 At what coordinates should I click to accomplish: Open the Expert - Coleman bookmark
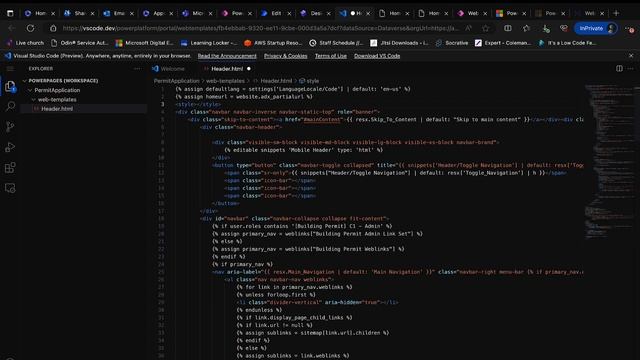pyautogui.click(x=503, y=43)
